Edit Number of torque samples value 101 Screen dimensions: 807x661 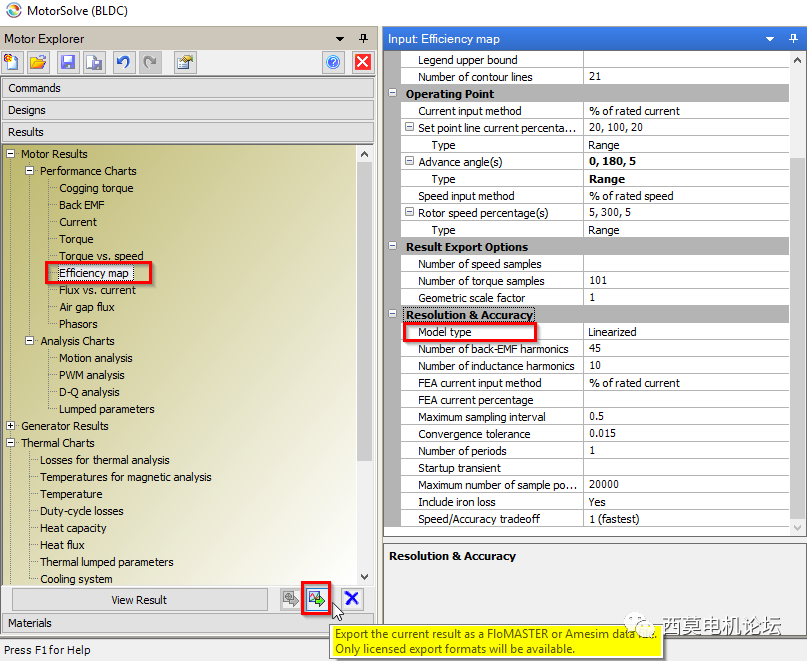[x=686, y=281]
